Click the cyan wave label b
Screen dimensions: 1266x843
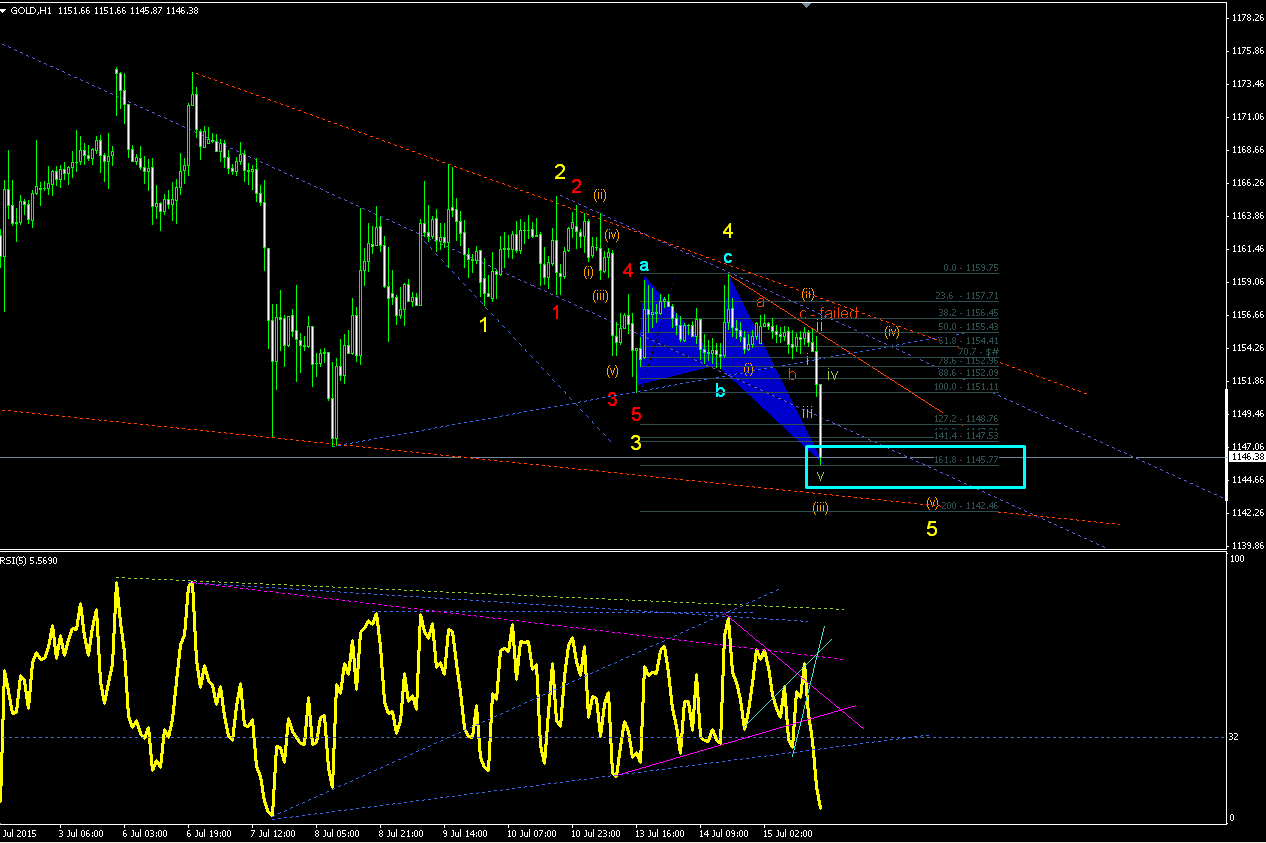click(x=720, y=390)
